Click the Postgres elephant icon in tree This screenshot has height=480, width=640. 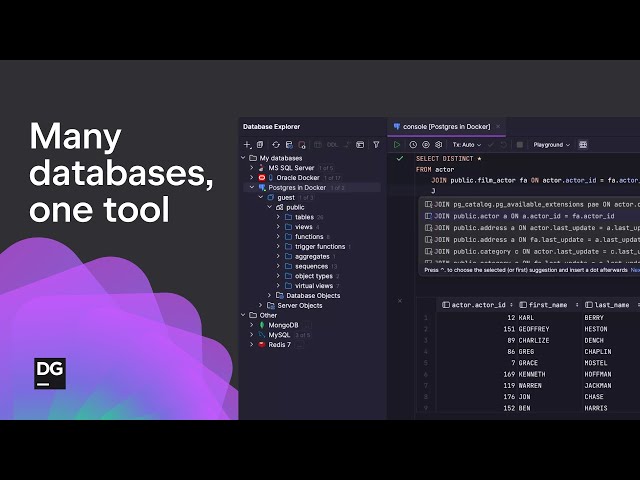point(262,187)
